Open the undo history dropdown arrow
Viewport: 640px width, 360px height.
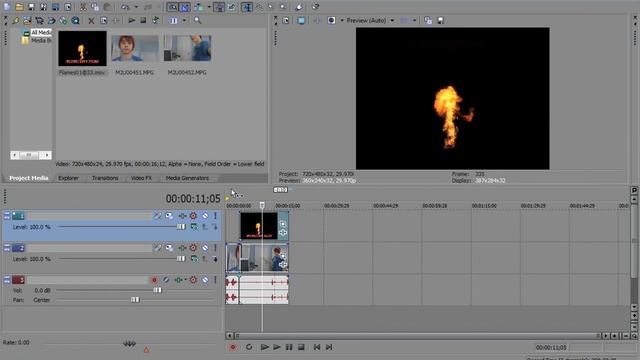click(x=136, y=7)
